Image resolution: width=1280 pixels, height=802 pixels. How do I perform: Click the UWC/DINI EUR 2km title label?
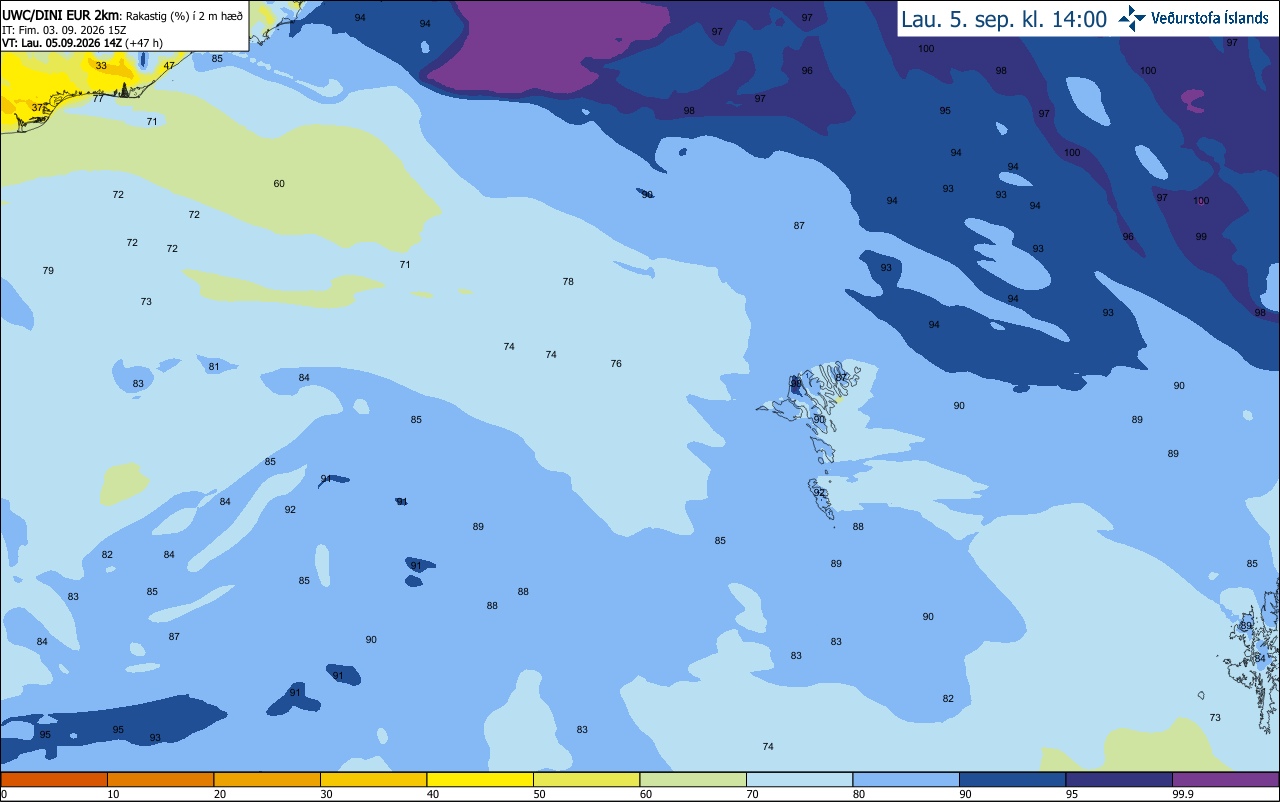[60, 14]
